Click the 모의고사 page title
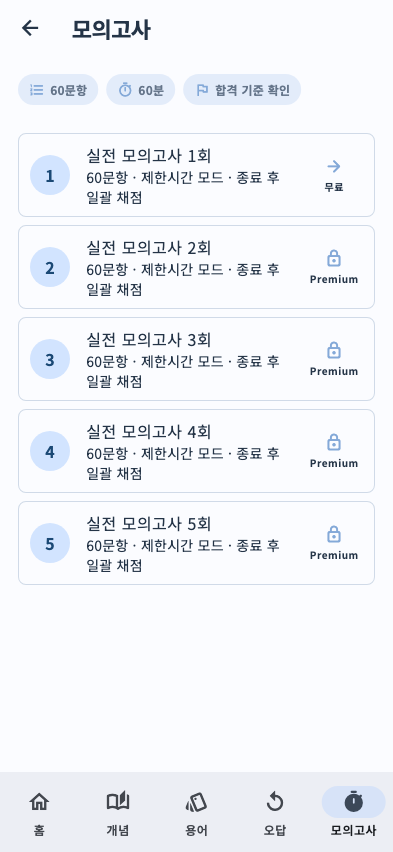 point(111,29)
